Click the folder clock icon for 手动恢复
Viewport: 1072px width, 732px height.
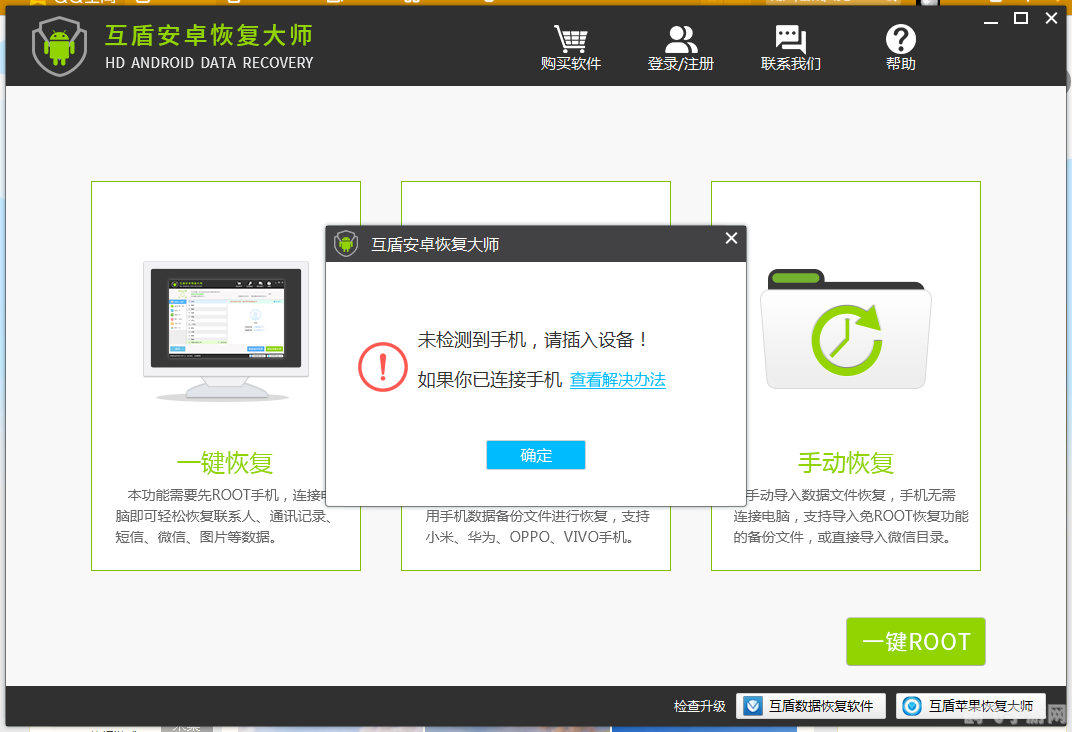click(x=845, y=330)
